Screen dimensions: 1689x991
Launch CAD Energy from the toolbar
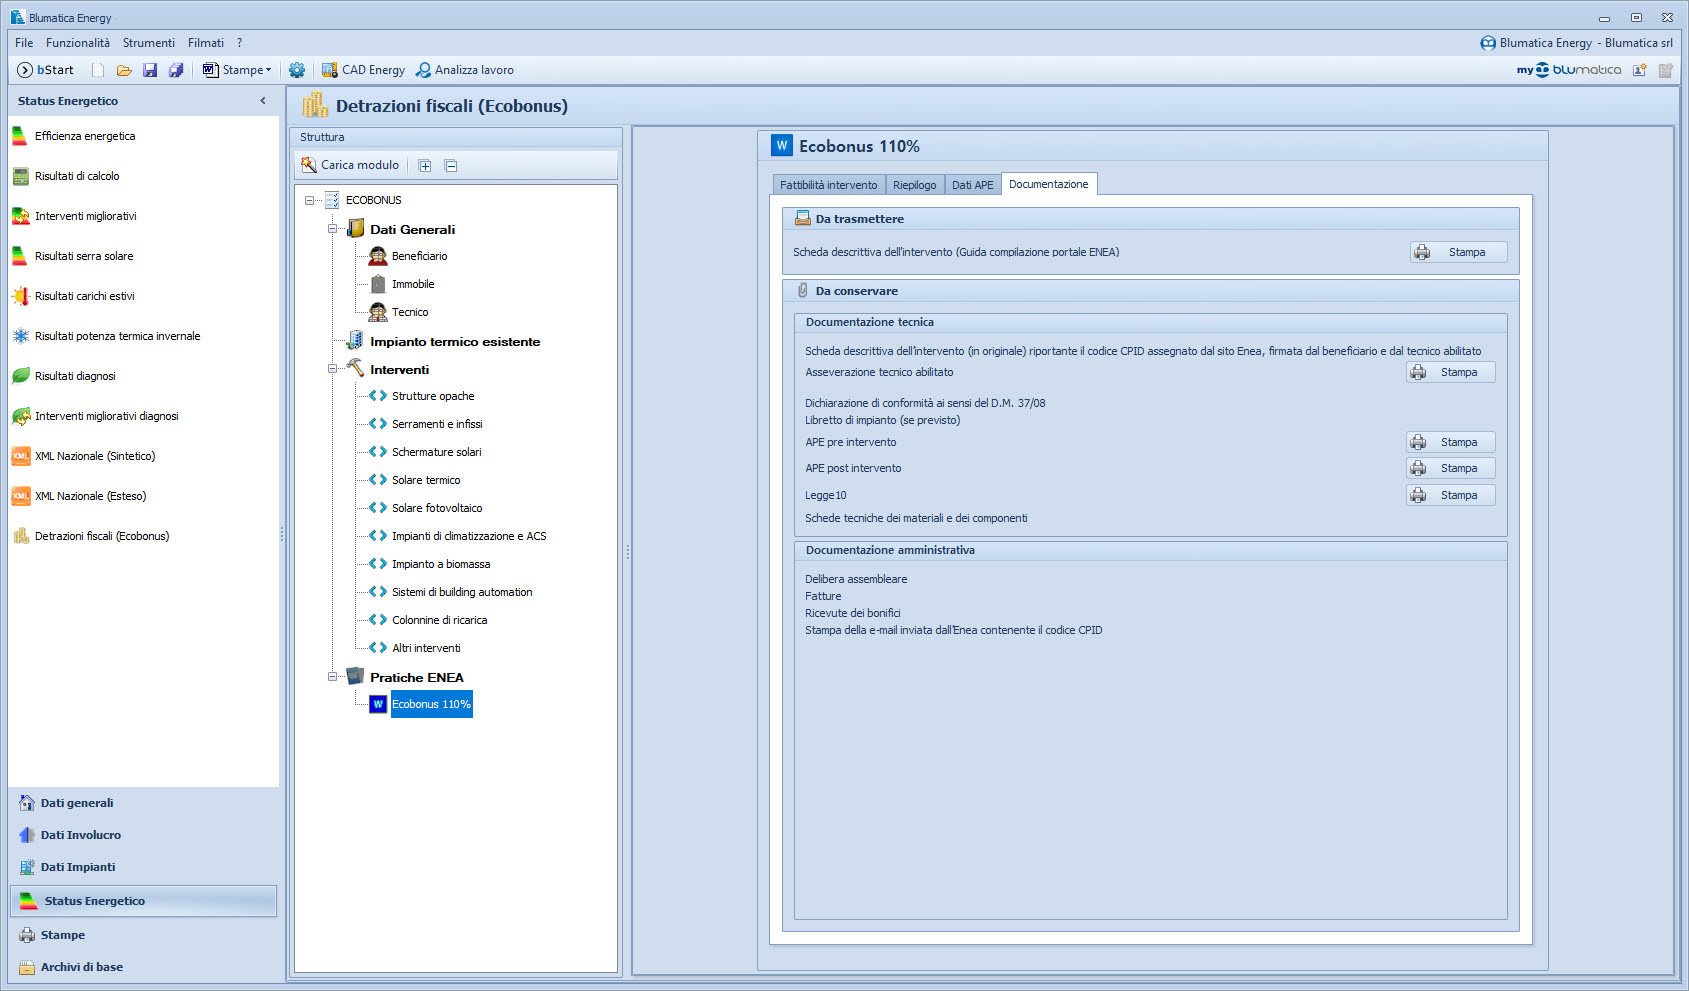(363, 70)
